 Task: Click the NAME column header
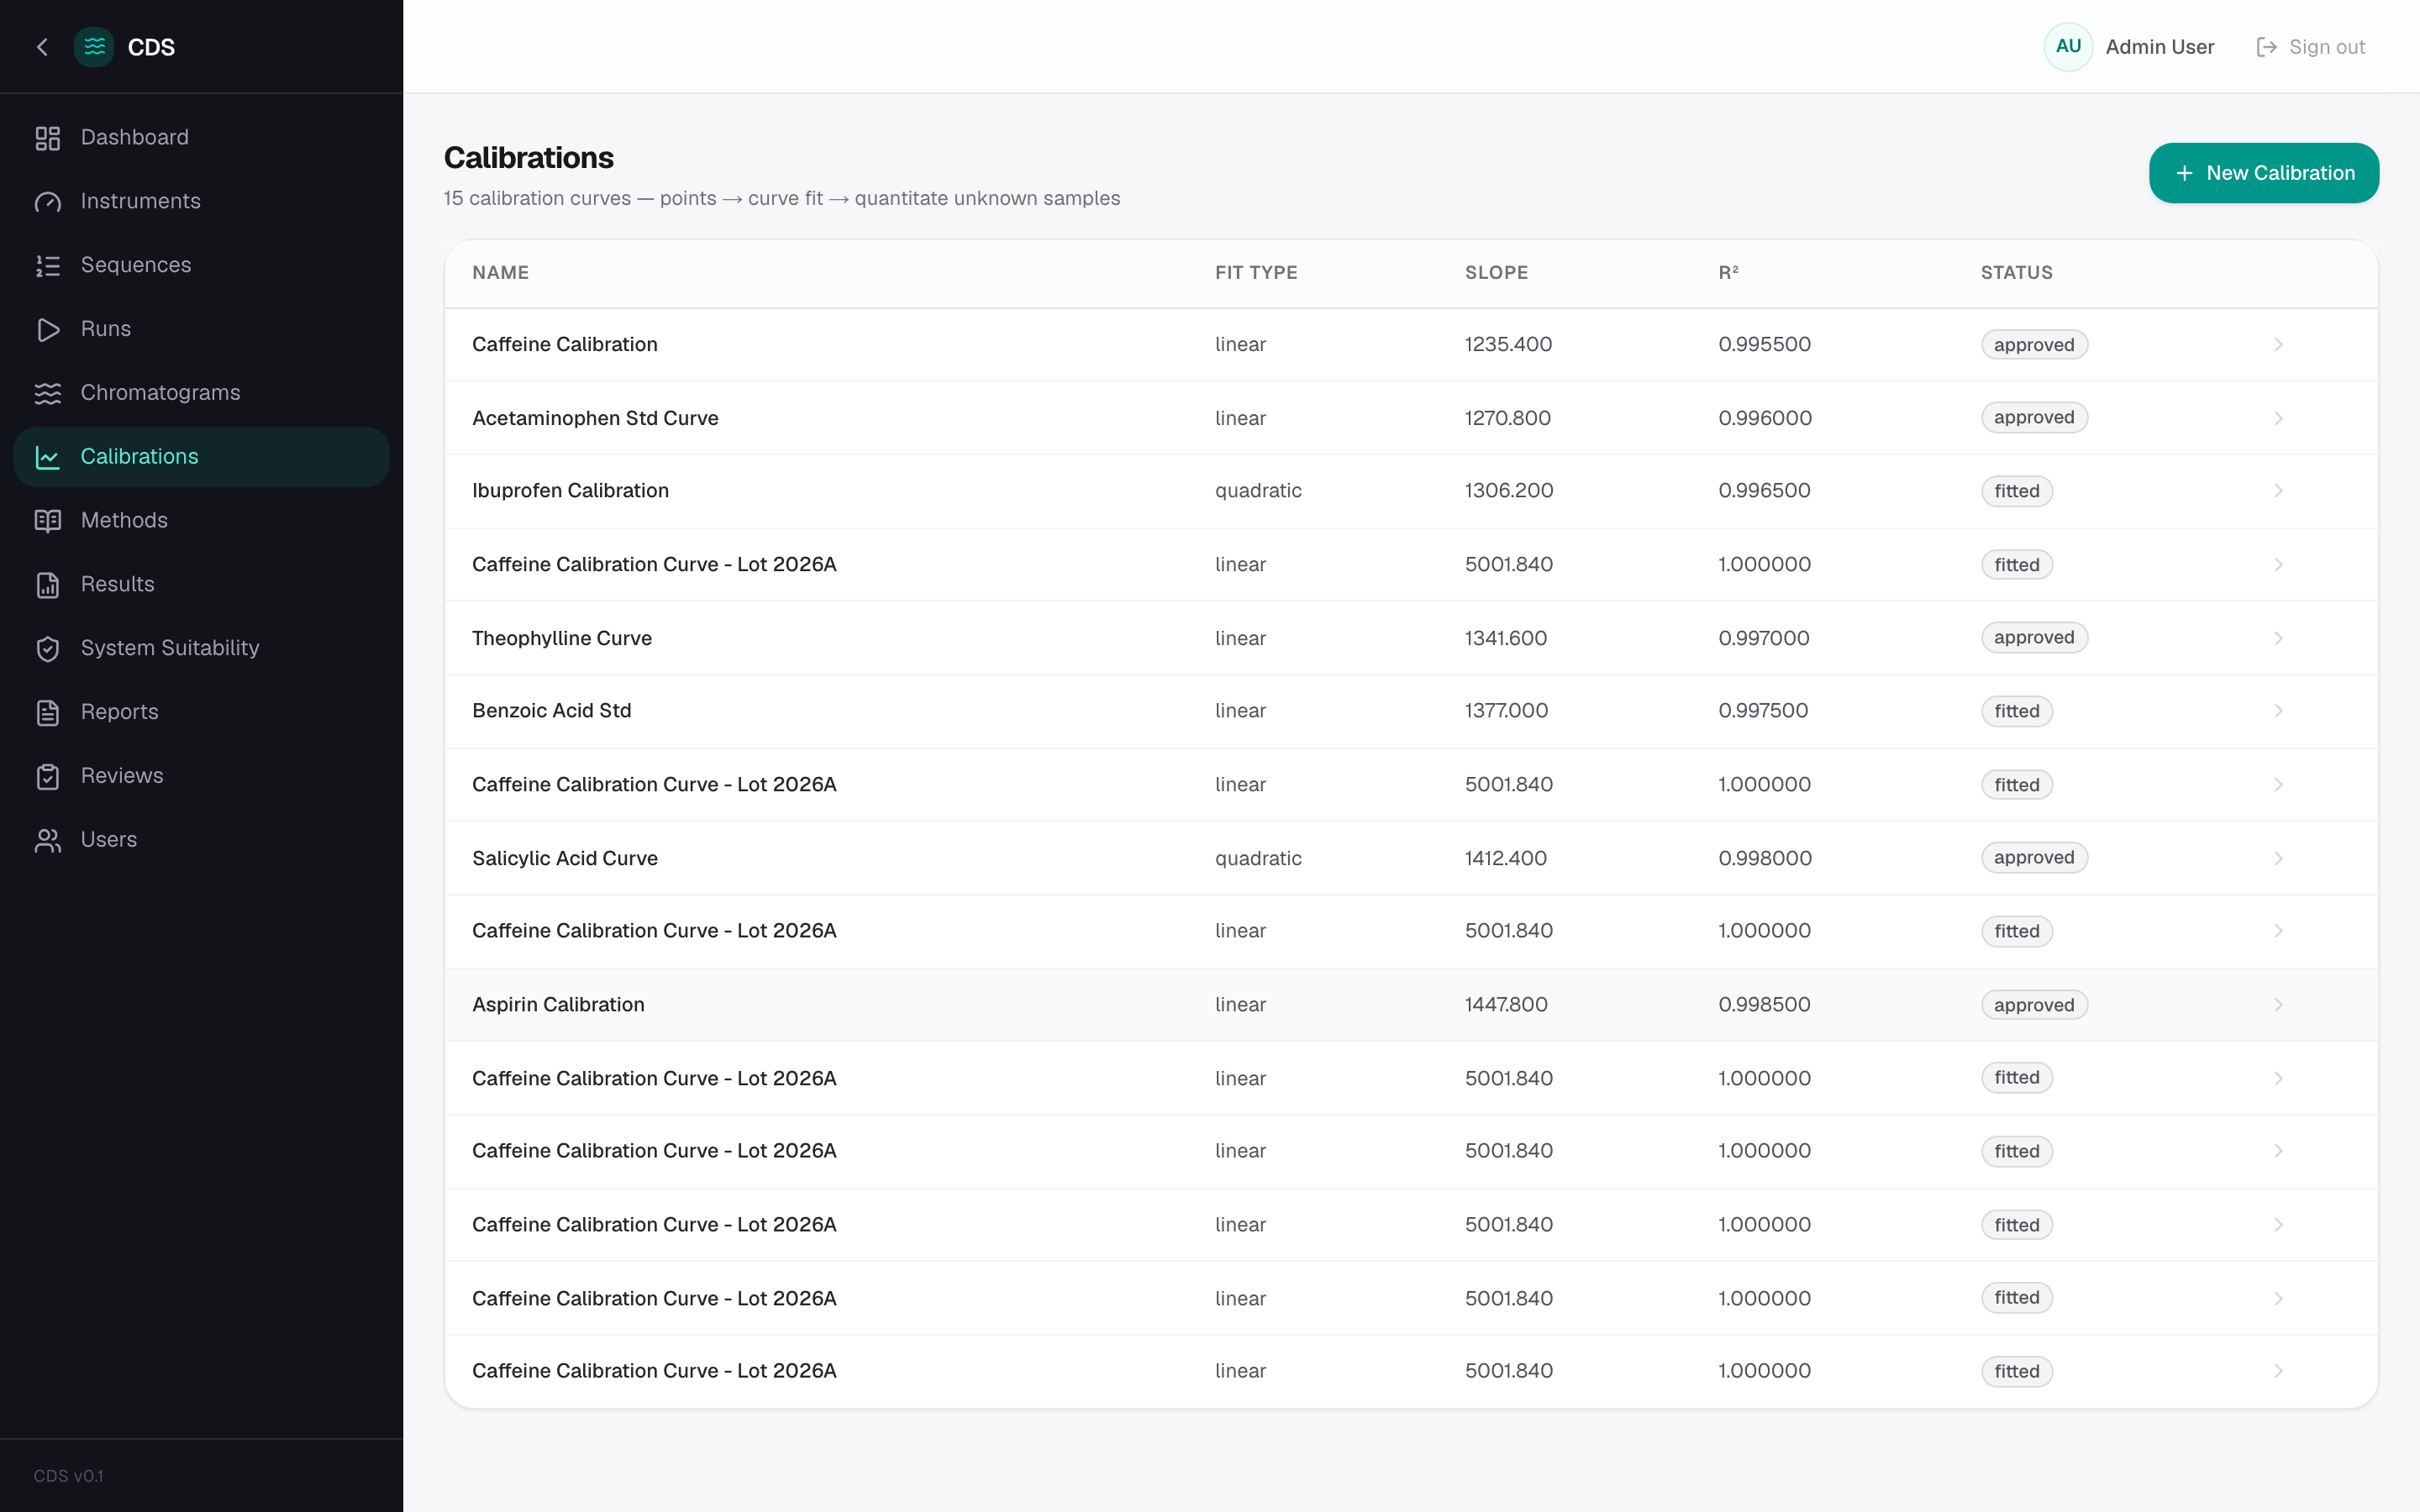click(x=500, y=273)
